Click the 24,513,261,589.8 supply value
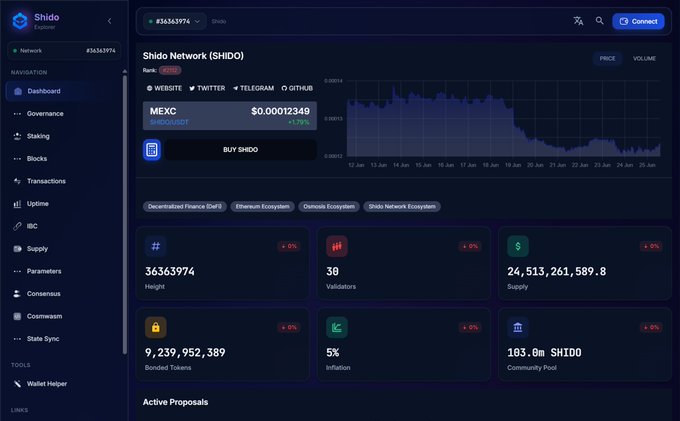The image size is (680, 421). (x=557, y=271)
